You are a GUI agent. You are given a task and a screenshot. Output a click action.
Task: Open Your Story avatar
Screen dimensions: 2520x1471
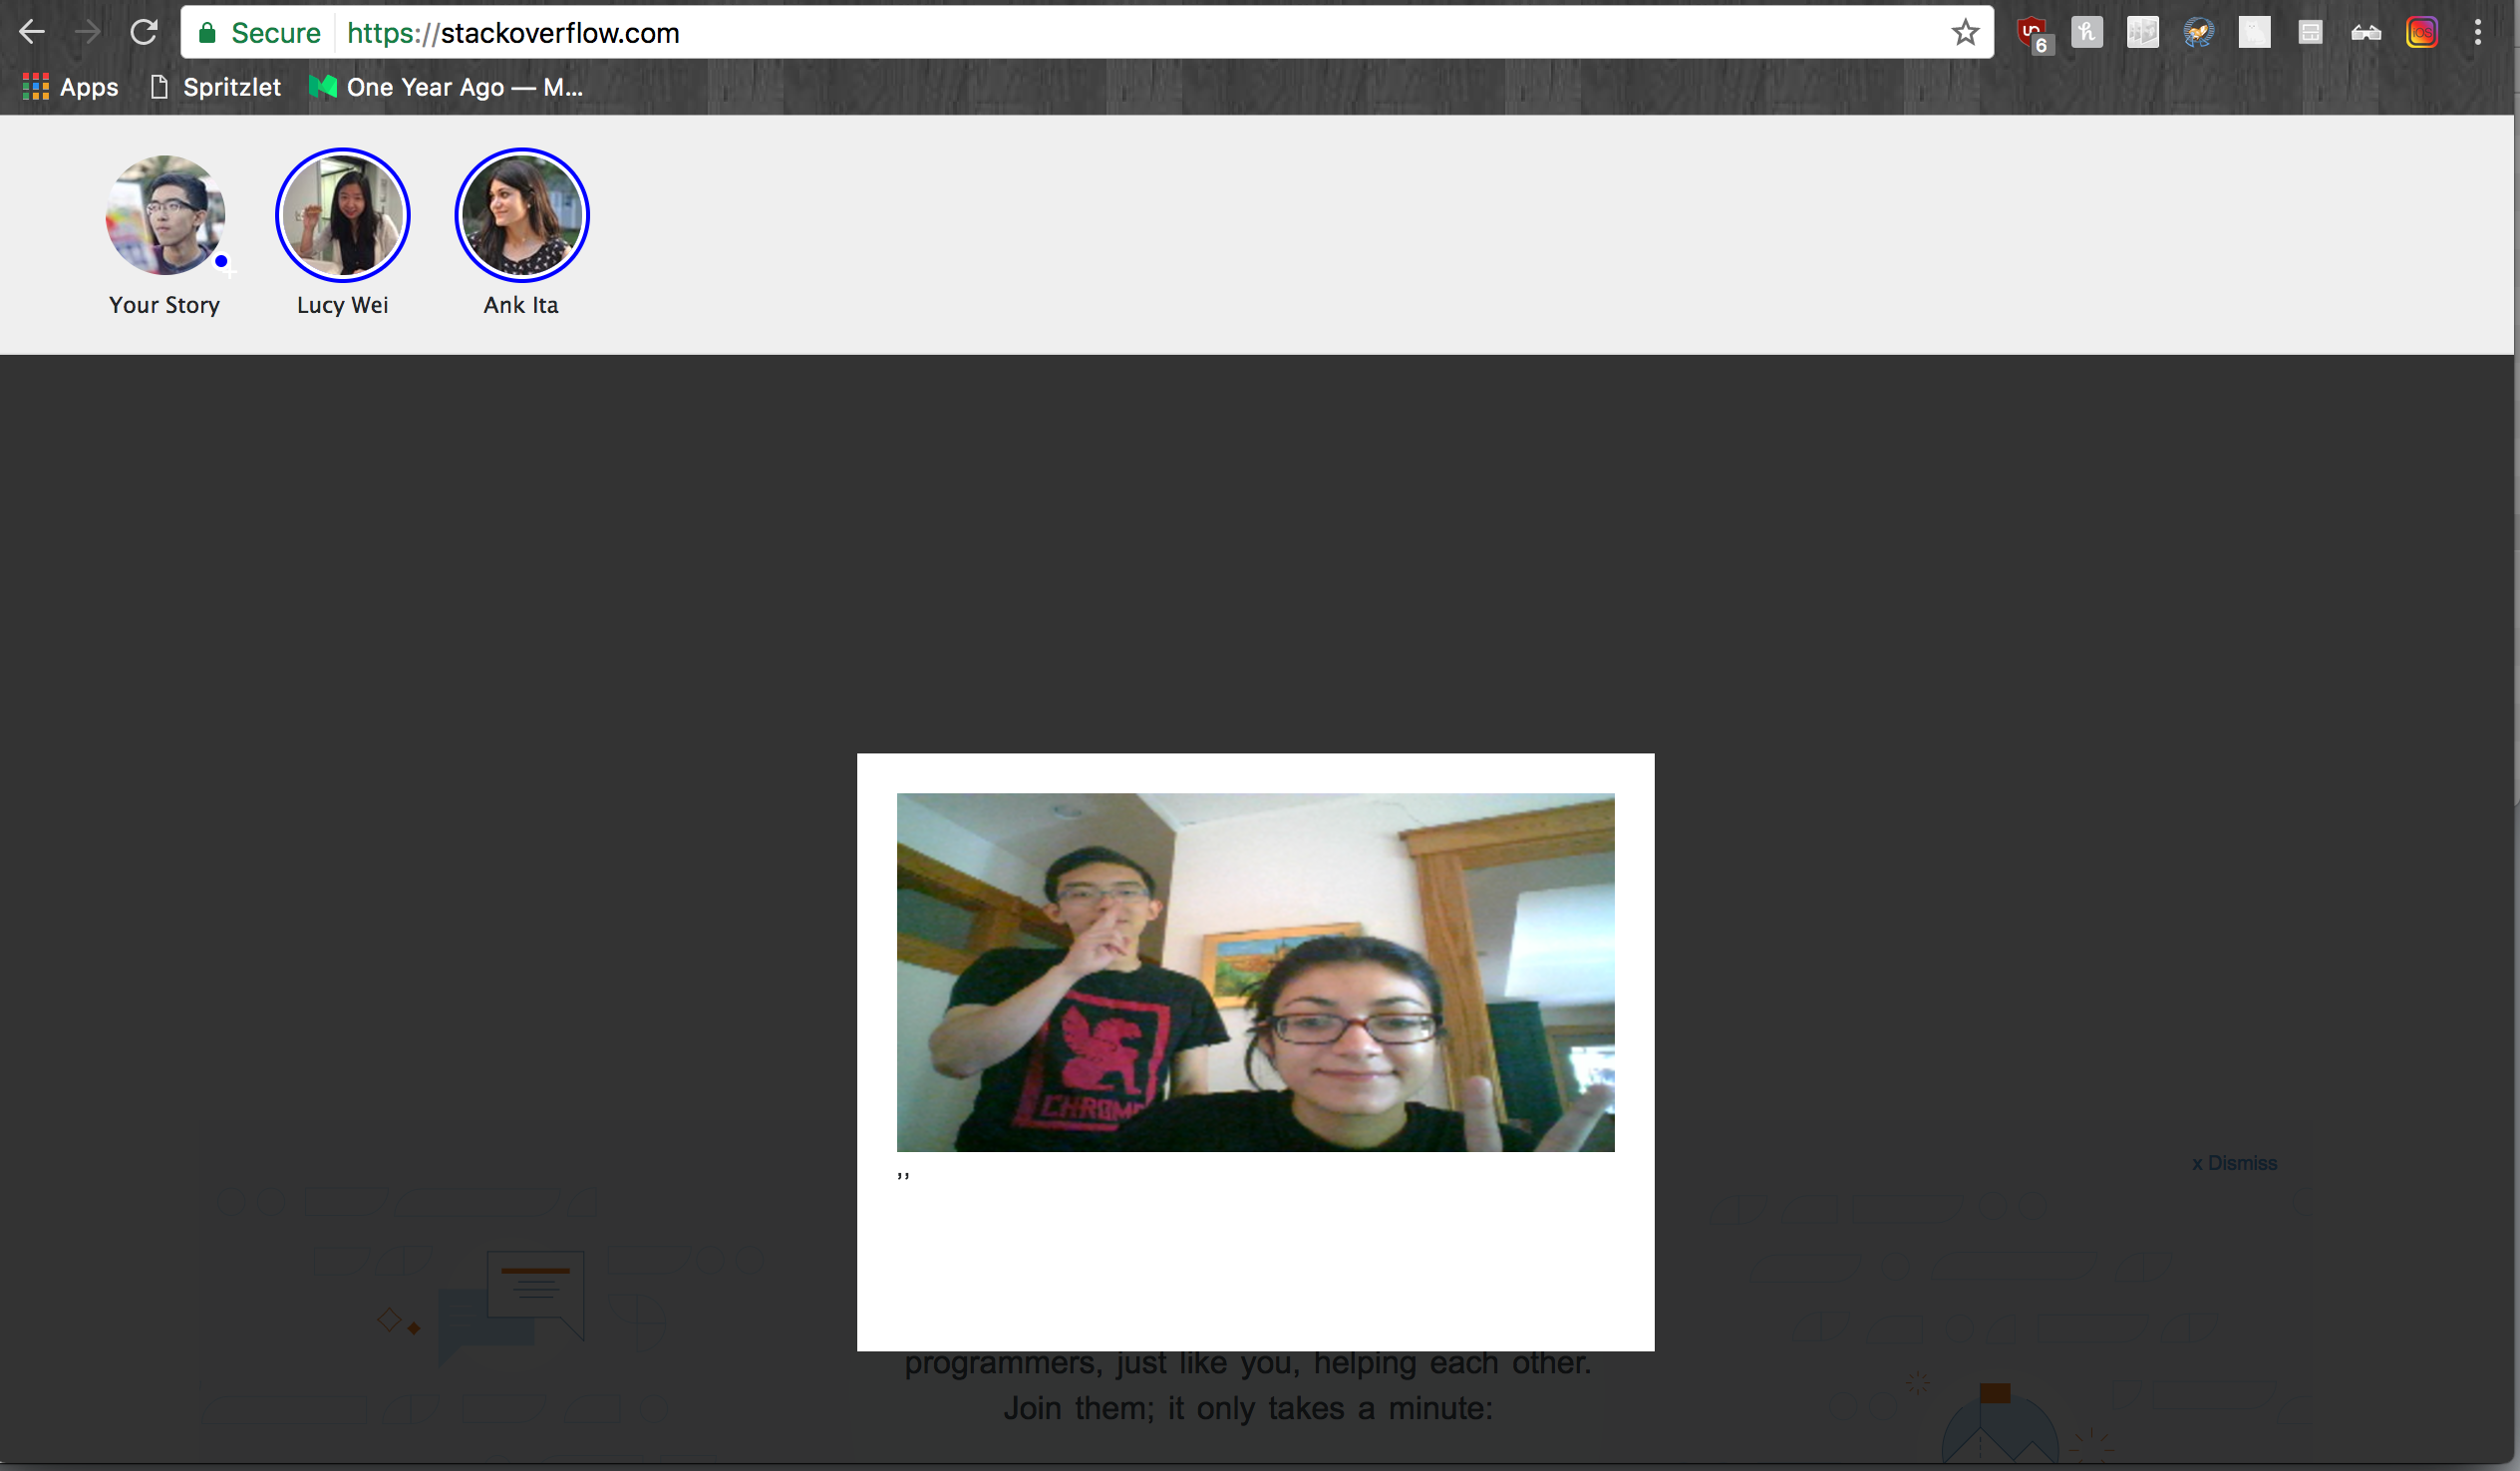166,215
